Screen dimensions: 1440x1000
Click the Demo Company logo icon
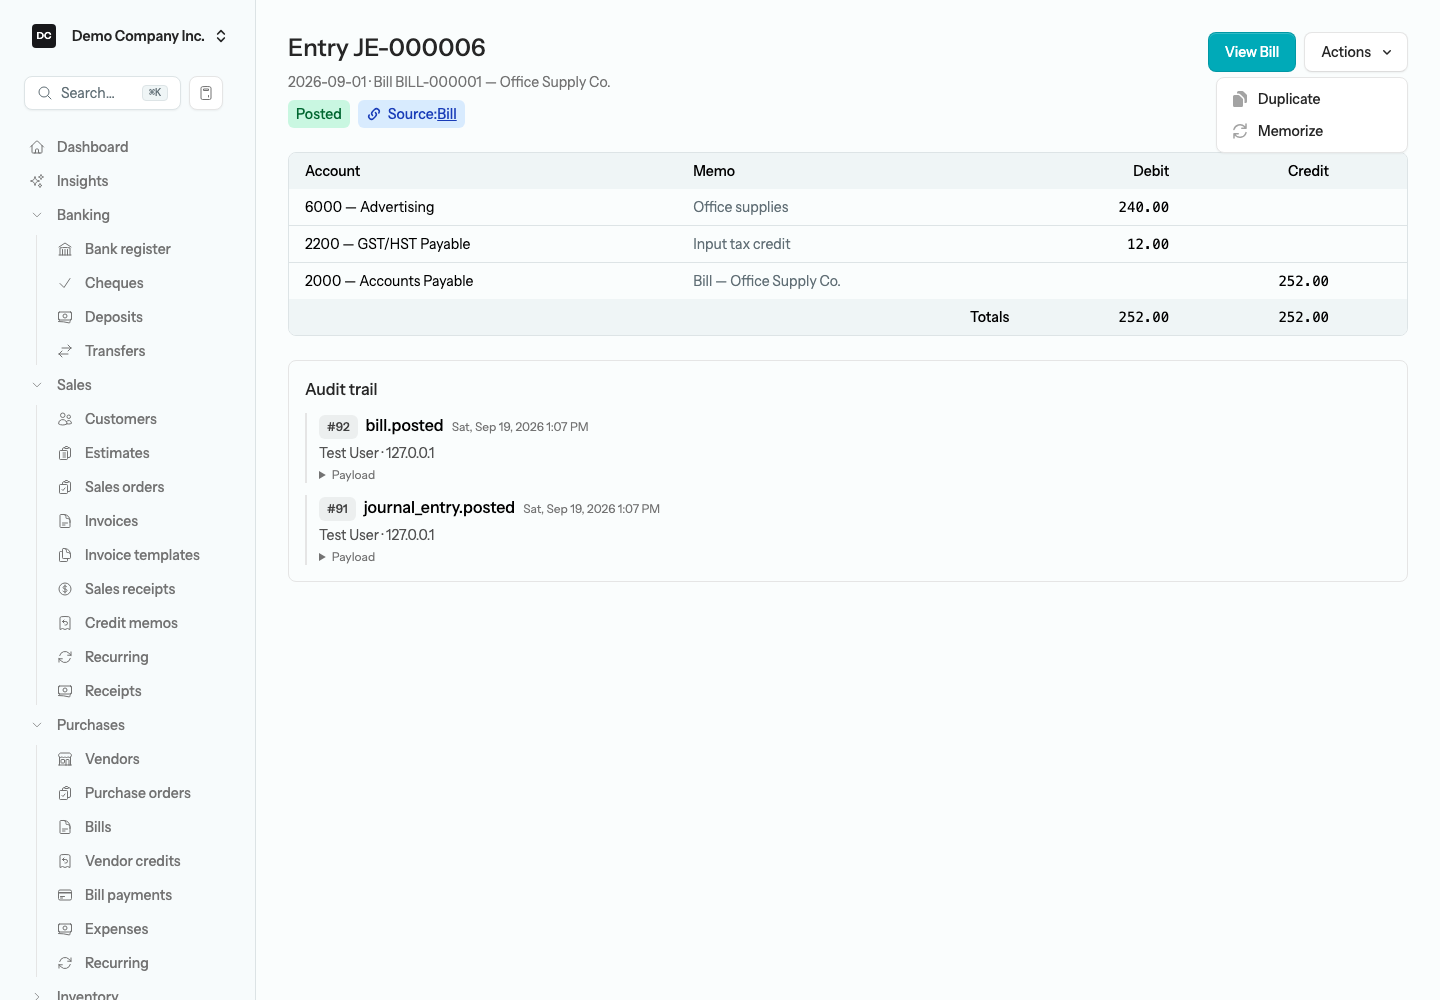tap(44, 36)
